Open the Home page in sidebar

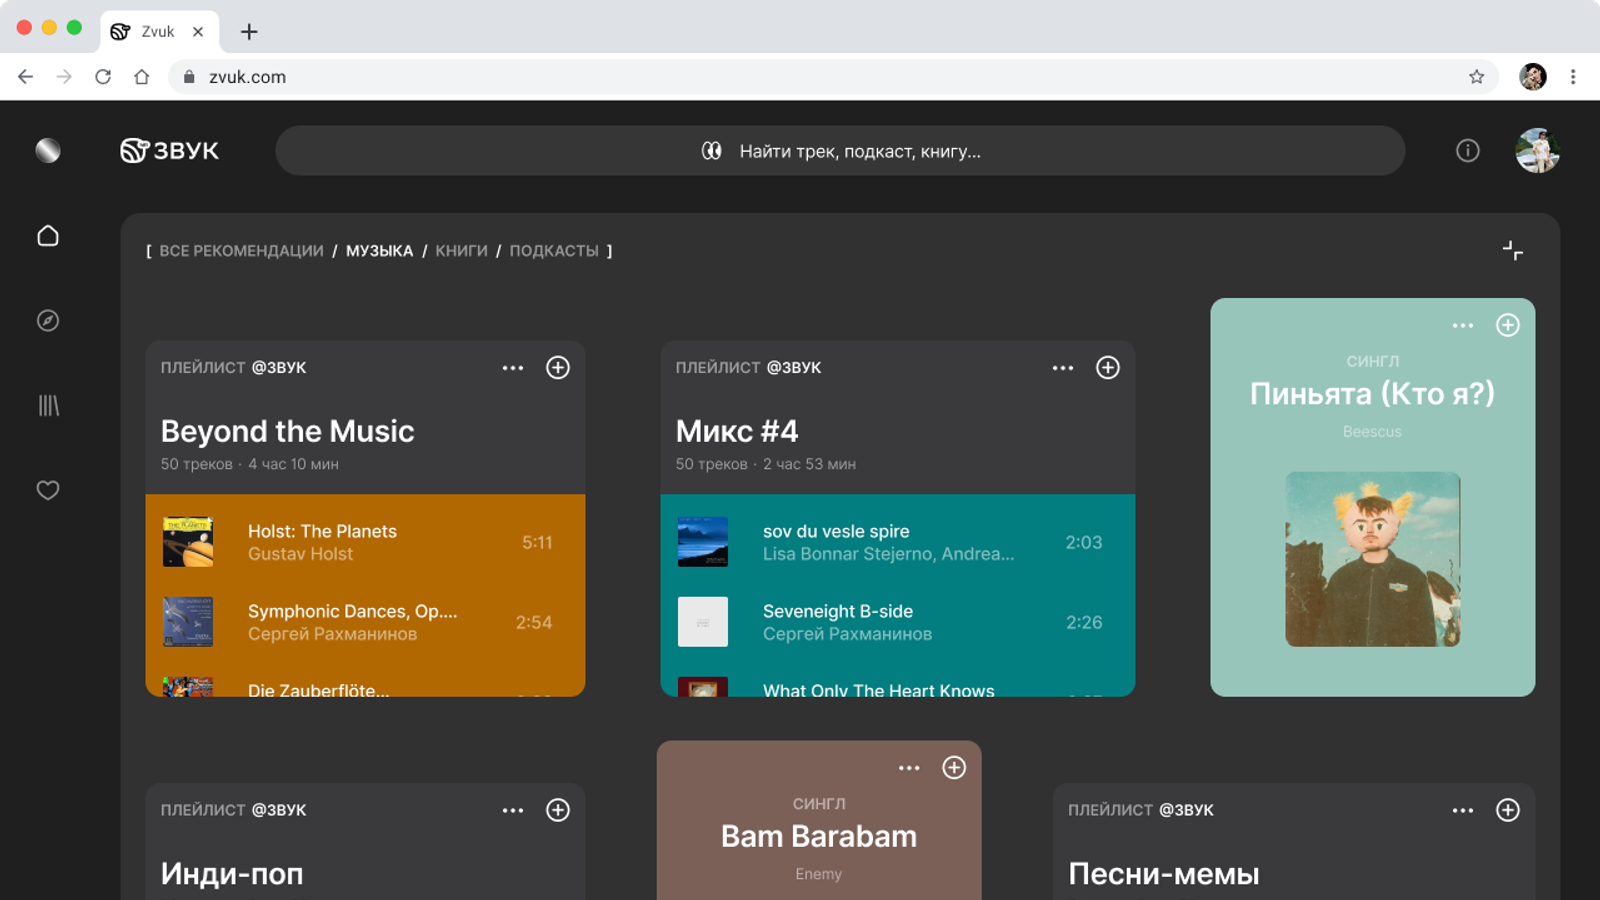[x=48, y=236]
